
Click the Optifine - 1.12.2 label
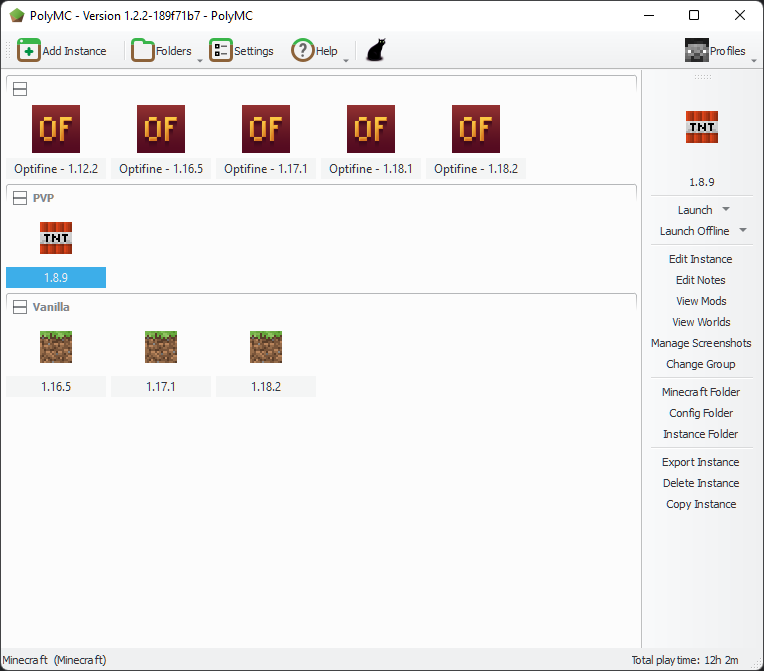point(56,169)
